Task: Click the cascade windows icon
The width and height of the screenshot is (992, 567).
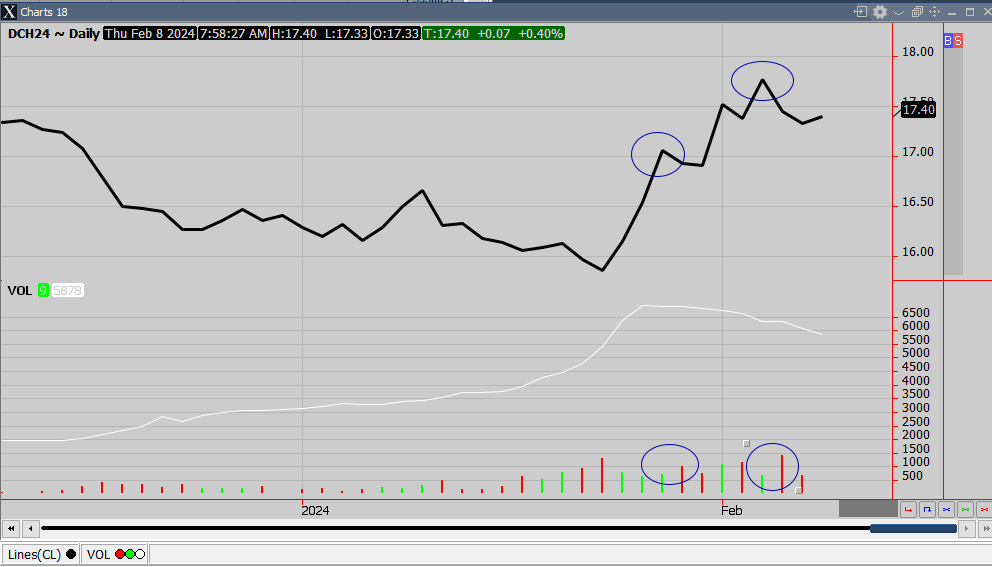Action: pos(917,12)
